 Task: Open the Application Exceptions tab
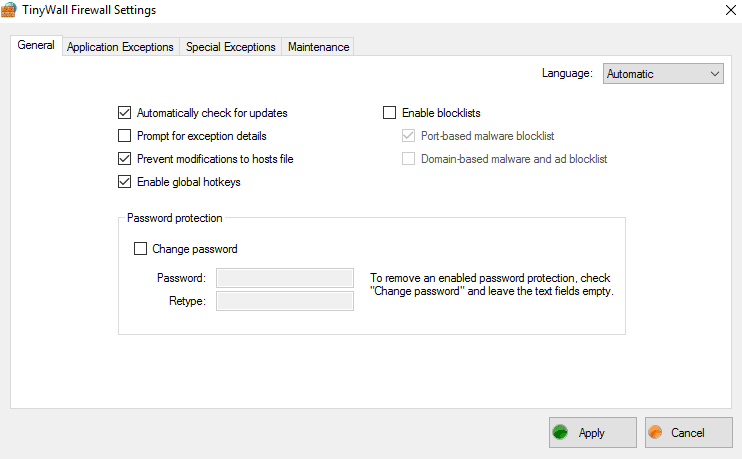120,47
